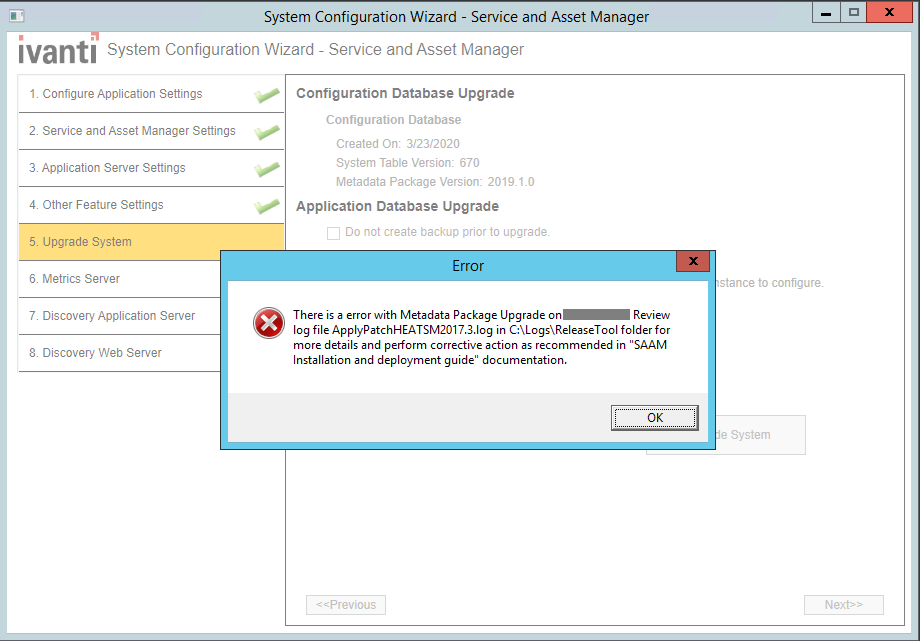Click the Previous navigation button
The height and width of the screenshot is (641, 920).
point(345,605)
